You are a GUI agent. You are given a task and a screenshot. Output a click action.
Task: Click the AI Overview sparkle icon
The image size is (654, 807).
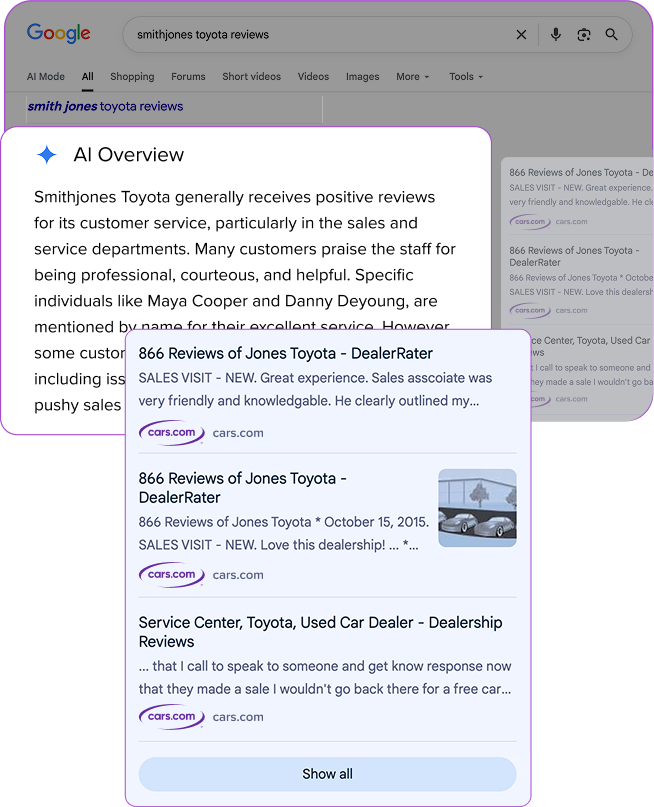[x=47, y=155]
